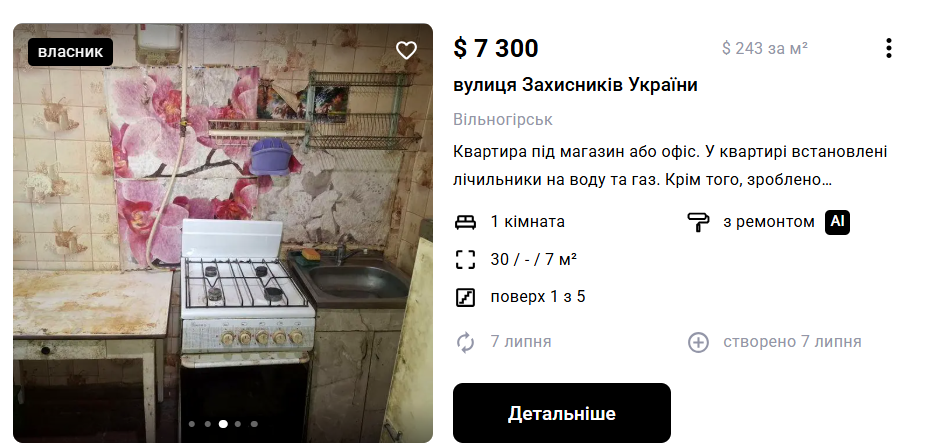The image size is (927, 447).
Task: Click the stairs floor icon beside поверх 1 з 5
Action: click(465, 297)
